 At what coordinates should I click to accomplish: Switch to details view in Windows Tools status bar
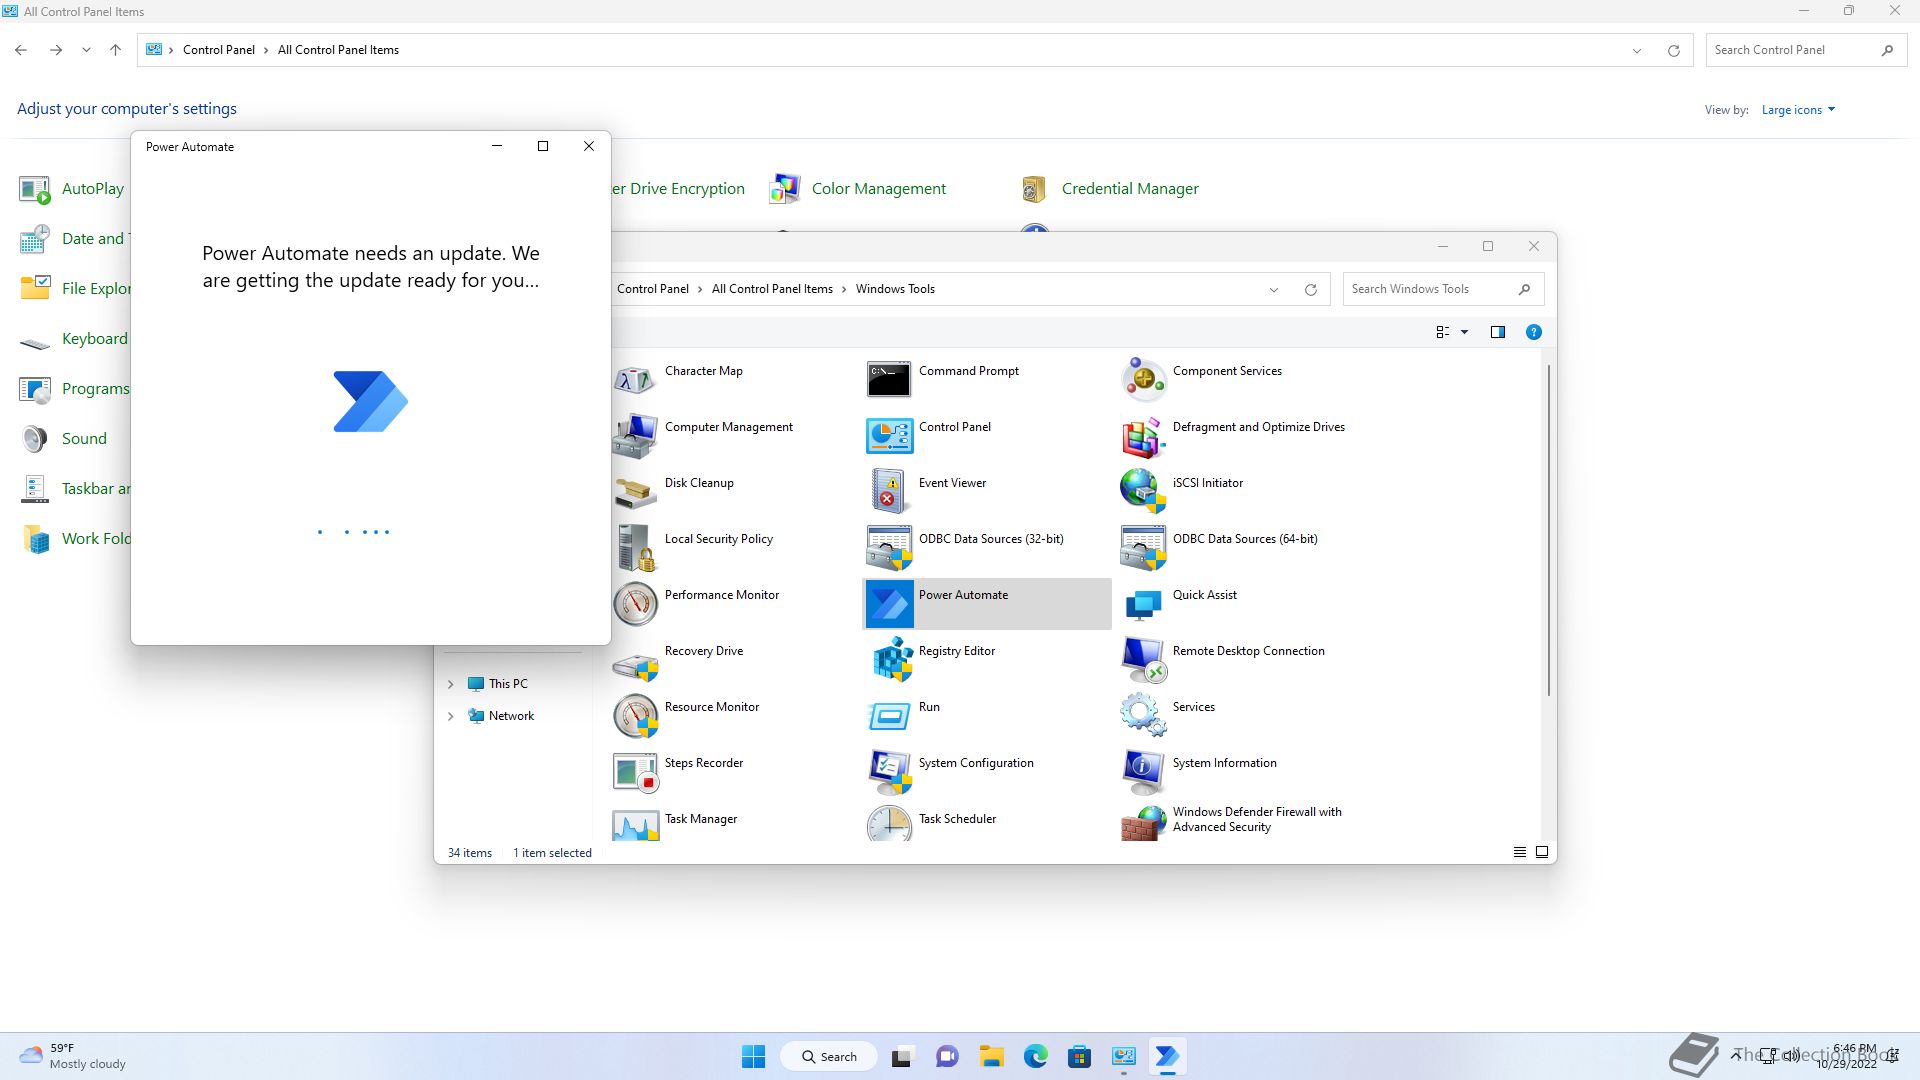[x=1520, y=852]
